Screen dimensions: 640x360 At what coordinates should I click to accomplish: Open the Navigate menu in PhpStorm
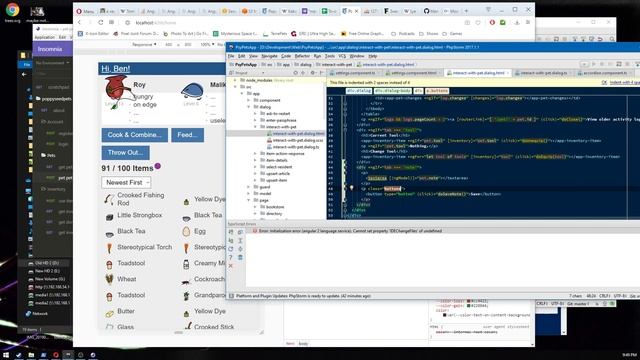(269, 56)
